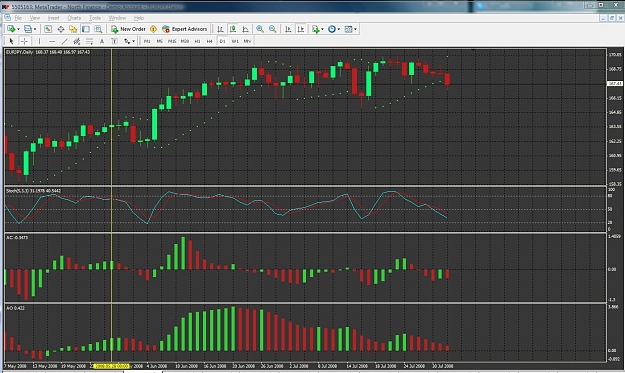This screenshot has height=373, width=625.
Task: Switch chart to line chart
Action: point(246,29)
